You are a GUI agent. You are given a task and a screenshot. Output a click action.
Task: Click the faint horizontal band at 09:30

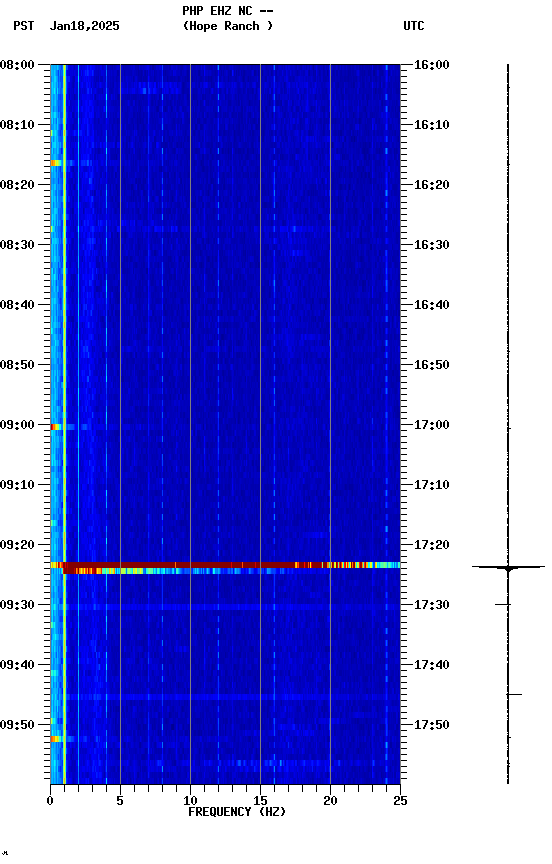coord(225,607)
